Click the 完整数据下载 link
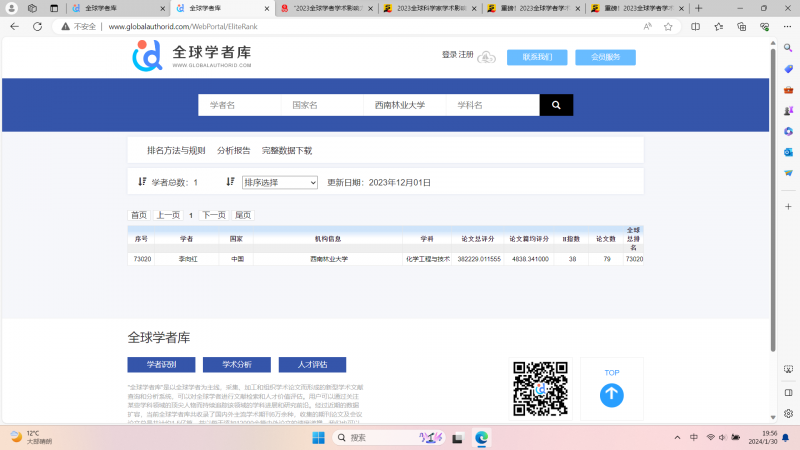 point(287,150)
